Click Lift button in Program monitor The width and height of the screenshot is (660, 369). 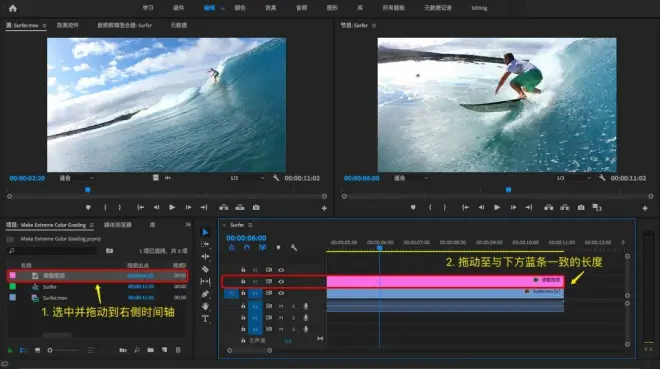coord(548,207)
